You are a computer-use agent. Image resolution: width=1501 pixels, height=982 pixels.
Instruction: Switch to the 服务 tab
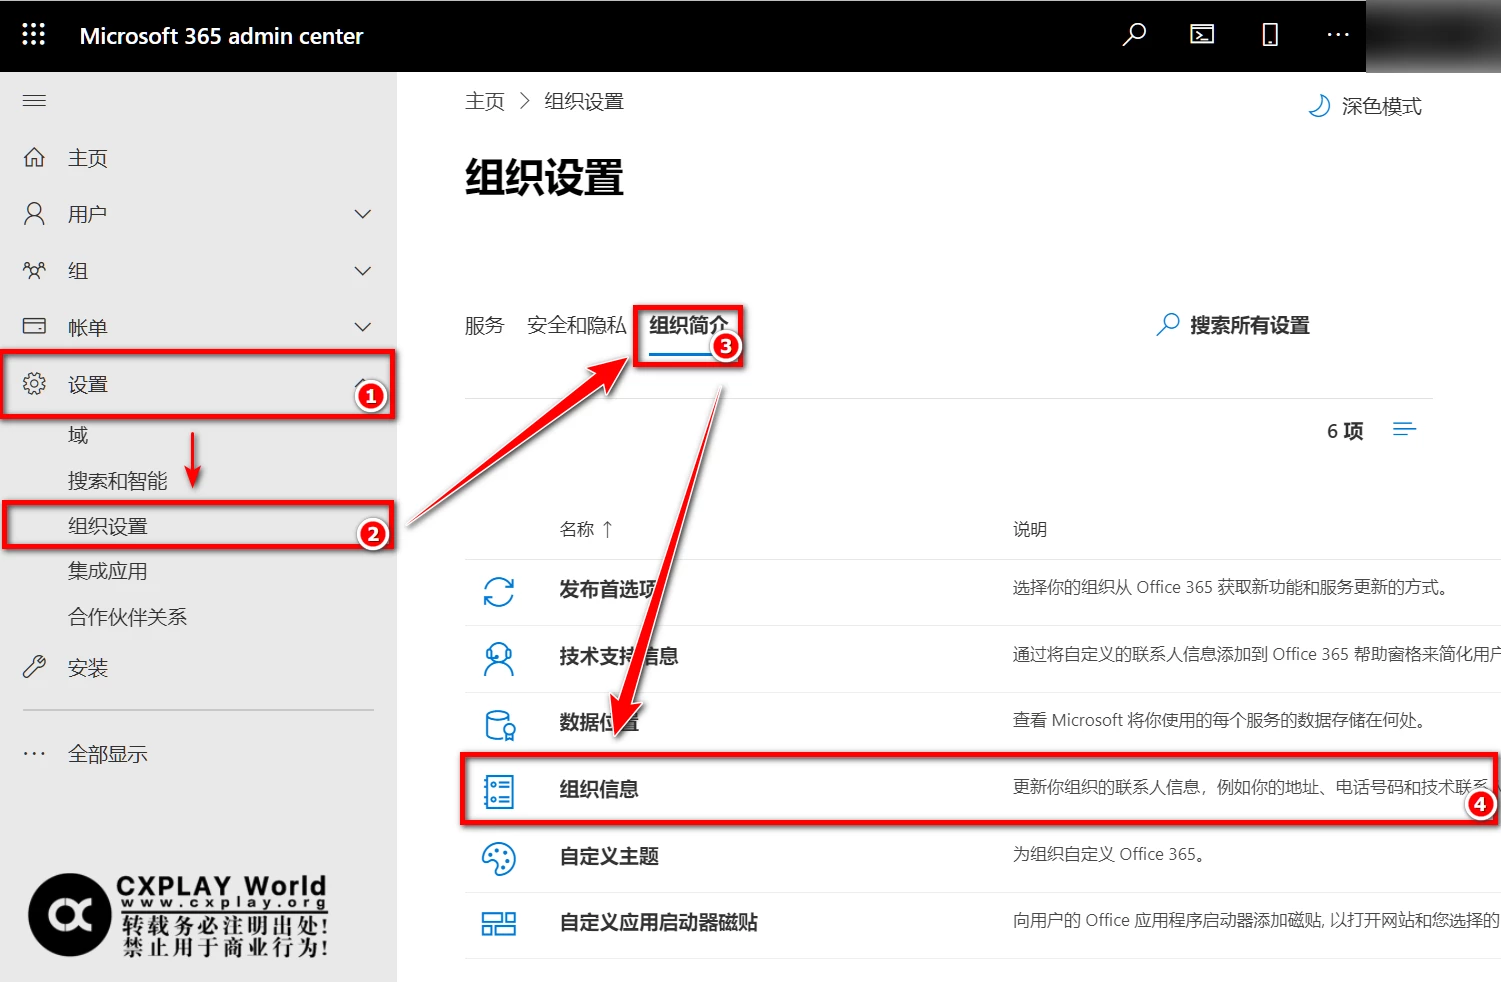pos(484,325)
